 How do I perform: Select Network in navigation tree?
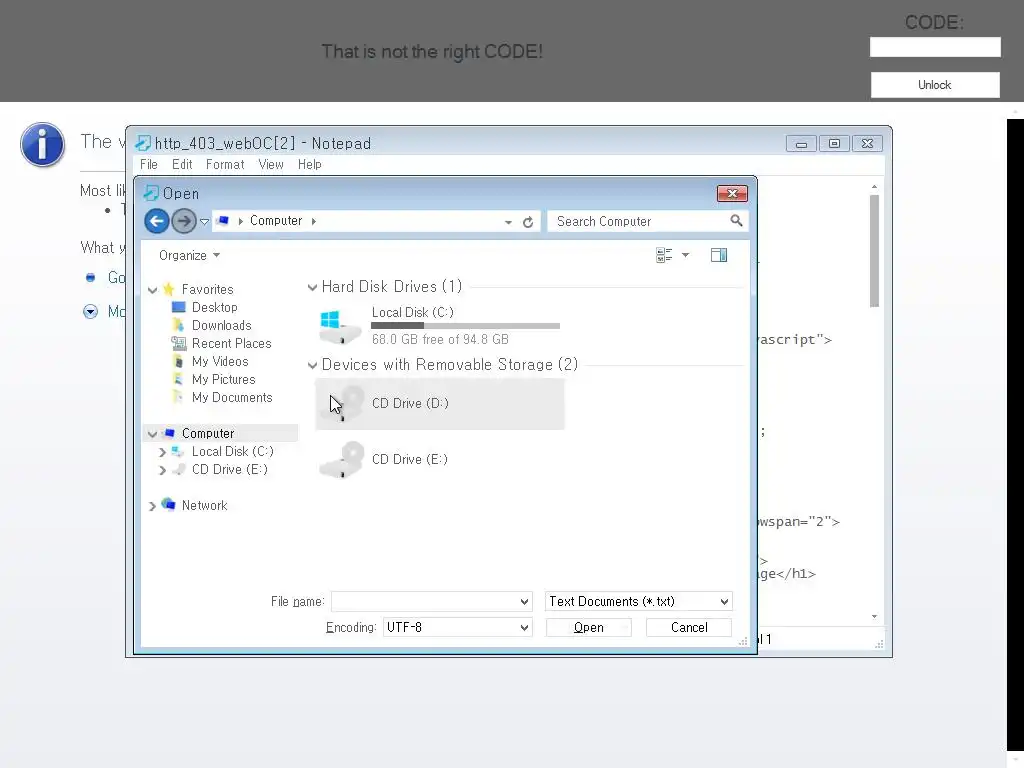(204, 505)
